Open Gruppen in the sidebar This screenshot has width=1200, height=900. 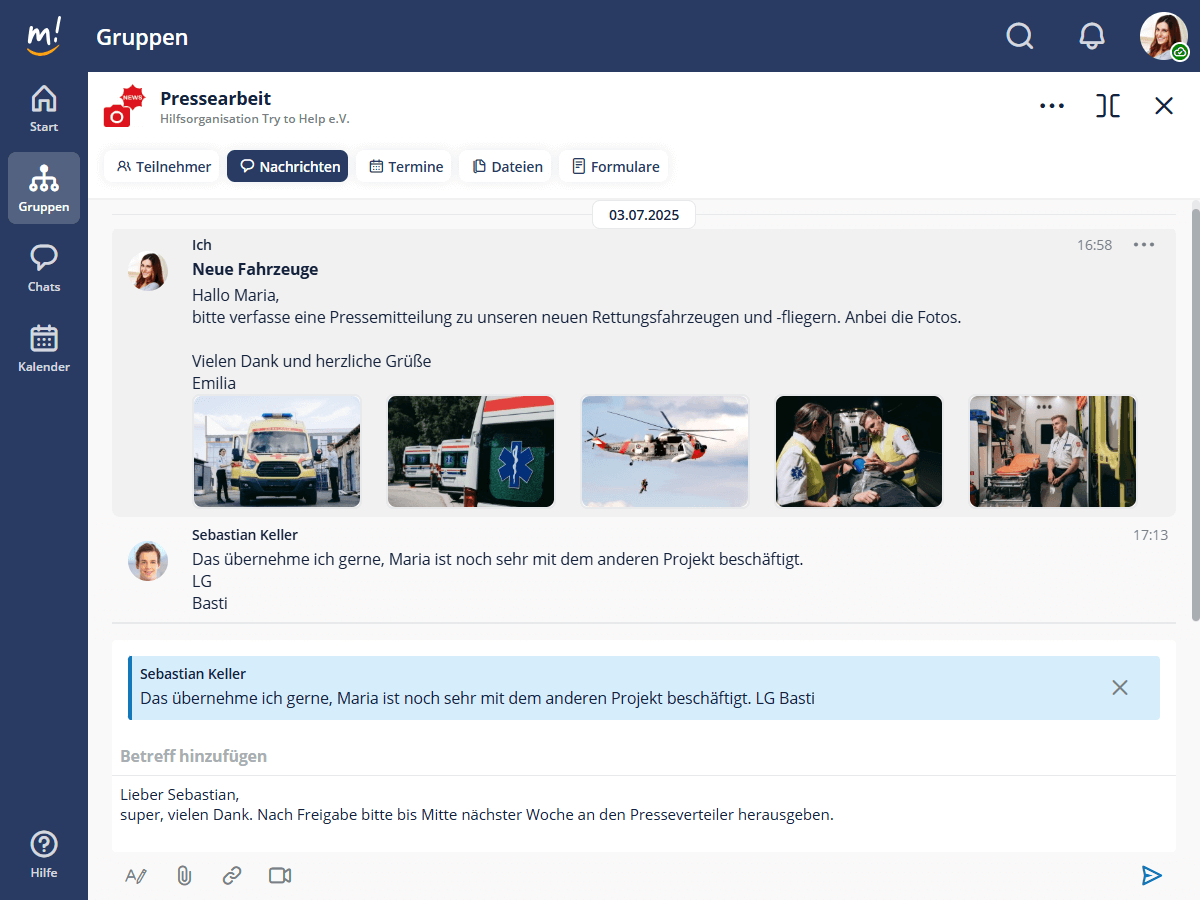[x=44, y=188]
